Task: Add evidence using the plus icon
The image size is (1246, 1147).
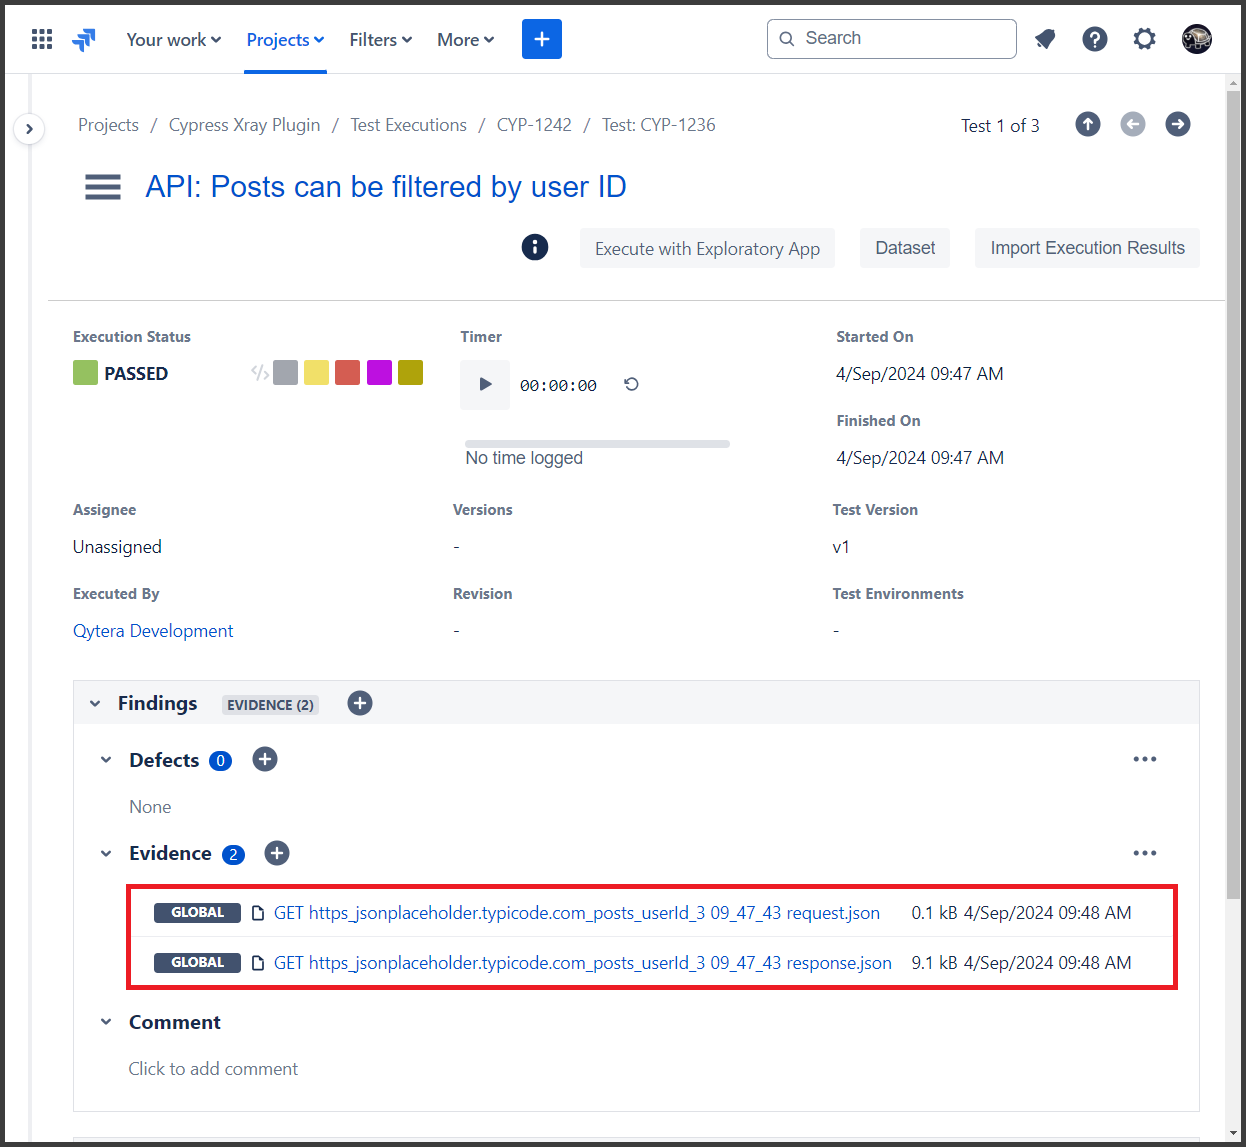Action: pos(277,853)
